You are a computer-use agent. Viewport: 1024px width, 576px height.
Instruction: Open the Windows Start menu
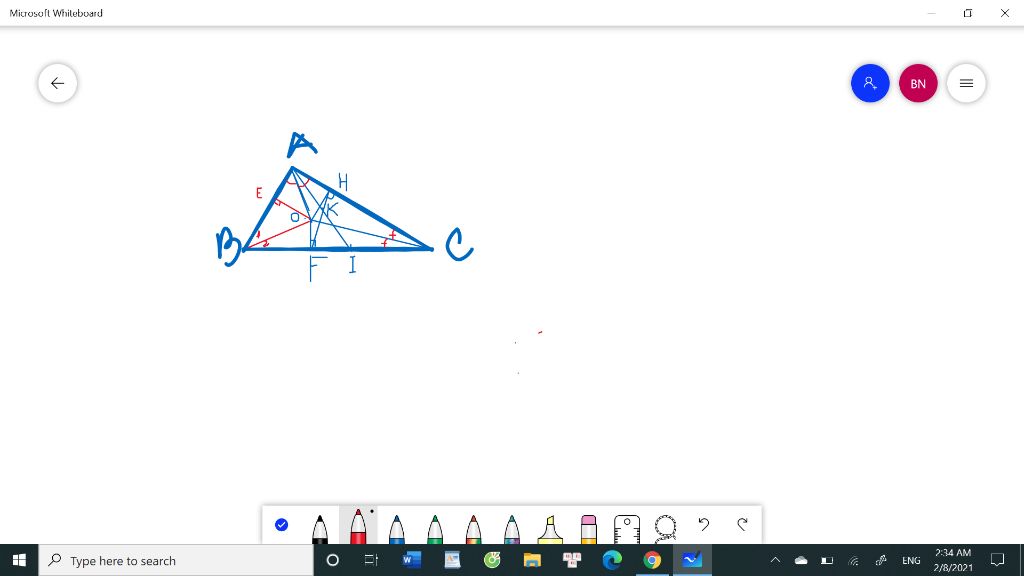[x=19, y=560]
